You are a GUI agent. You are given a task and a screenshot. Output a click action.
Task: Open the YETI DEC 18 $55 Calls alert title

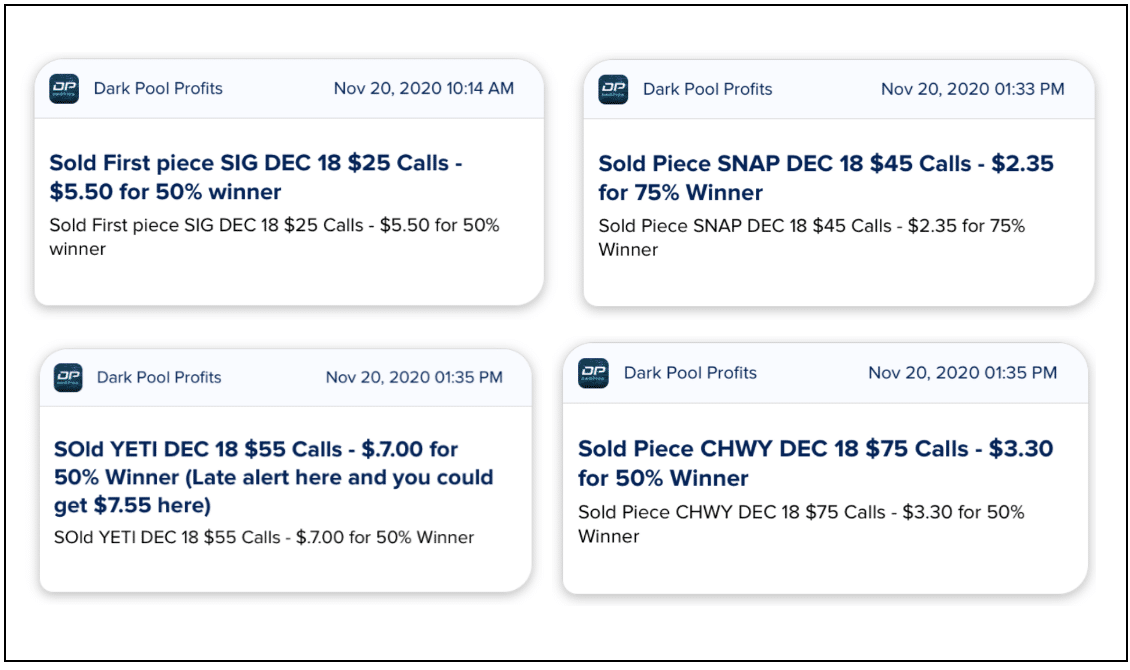[x=273, y=477]
